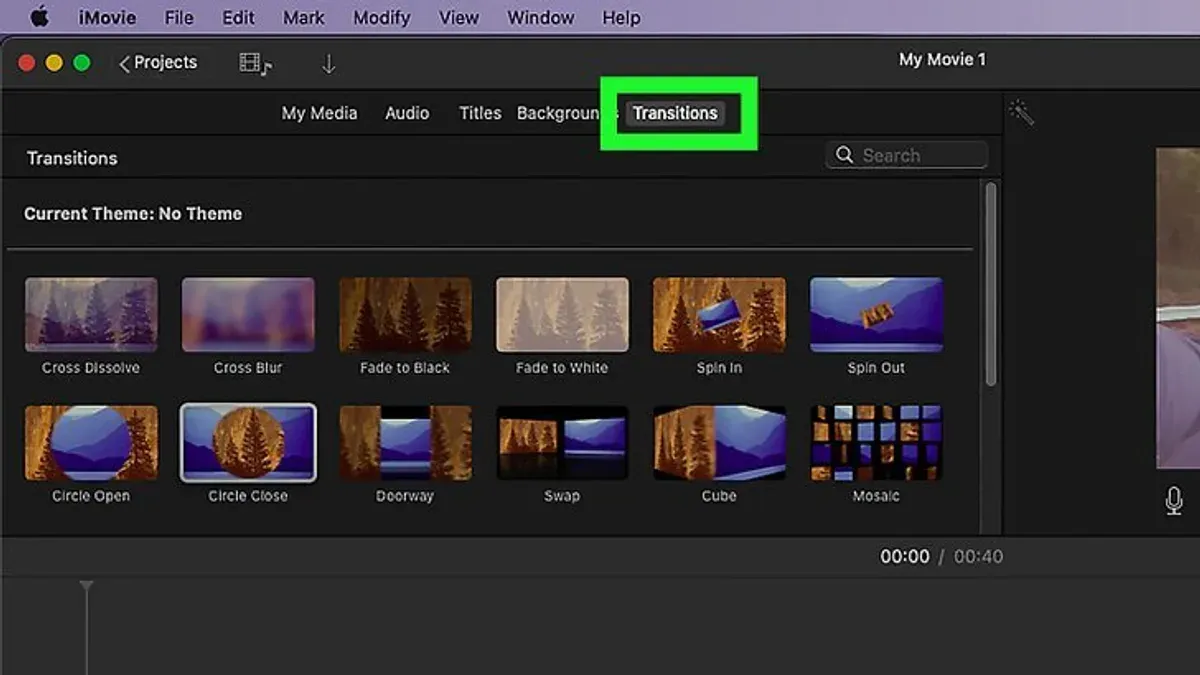Click the 00:00 current time text

(905, 557)
